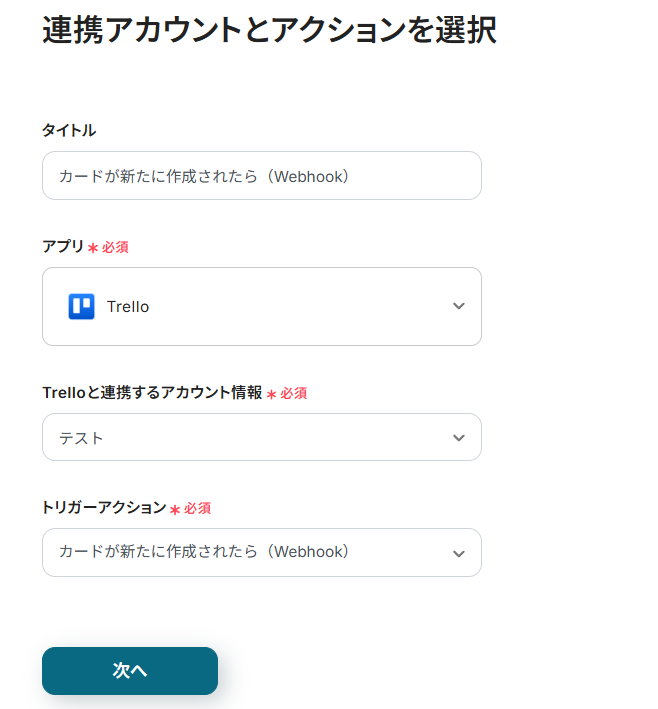Click the タイトル text input field
Image resolution: width=658 pixels, height=709 pixels.
(261, 176)
